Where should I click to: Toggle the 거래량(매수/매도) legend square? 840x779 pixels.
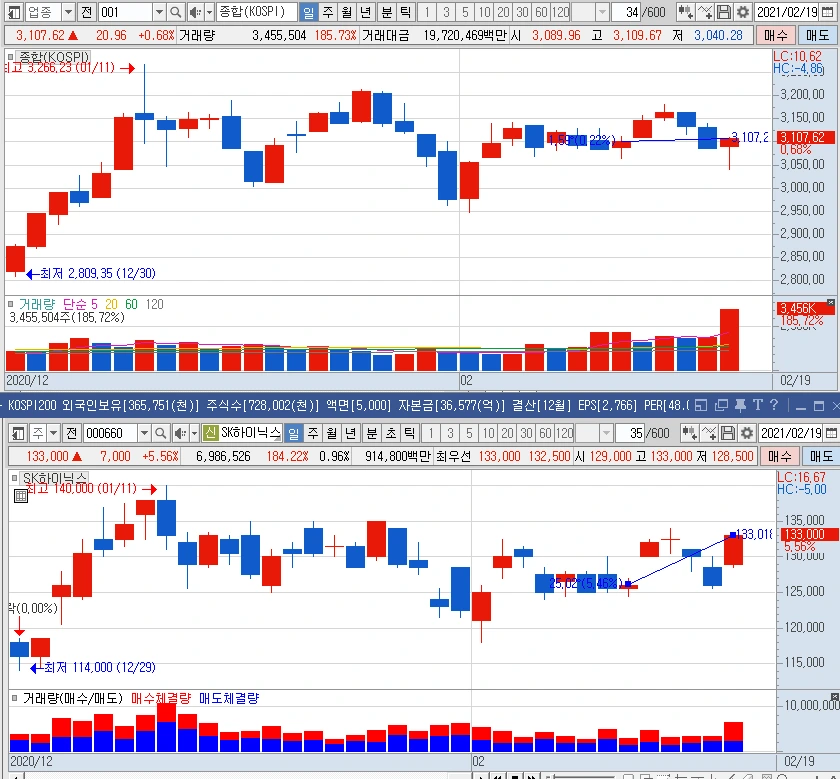pyautogui.click(x=14, y=698)
